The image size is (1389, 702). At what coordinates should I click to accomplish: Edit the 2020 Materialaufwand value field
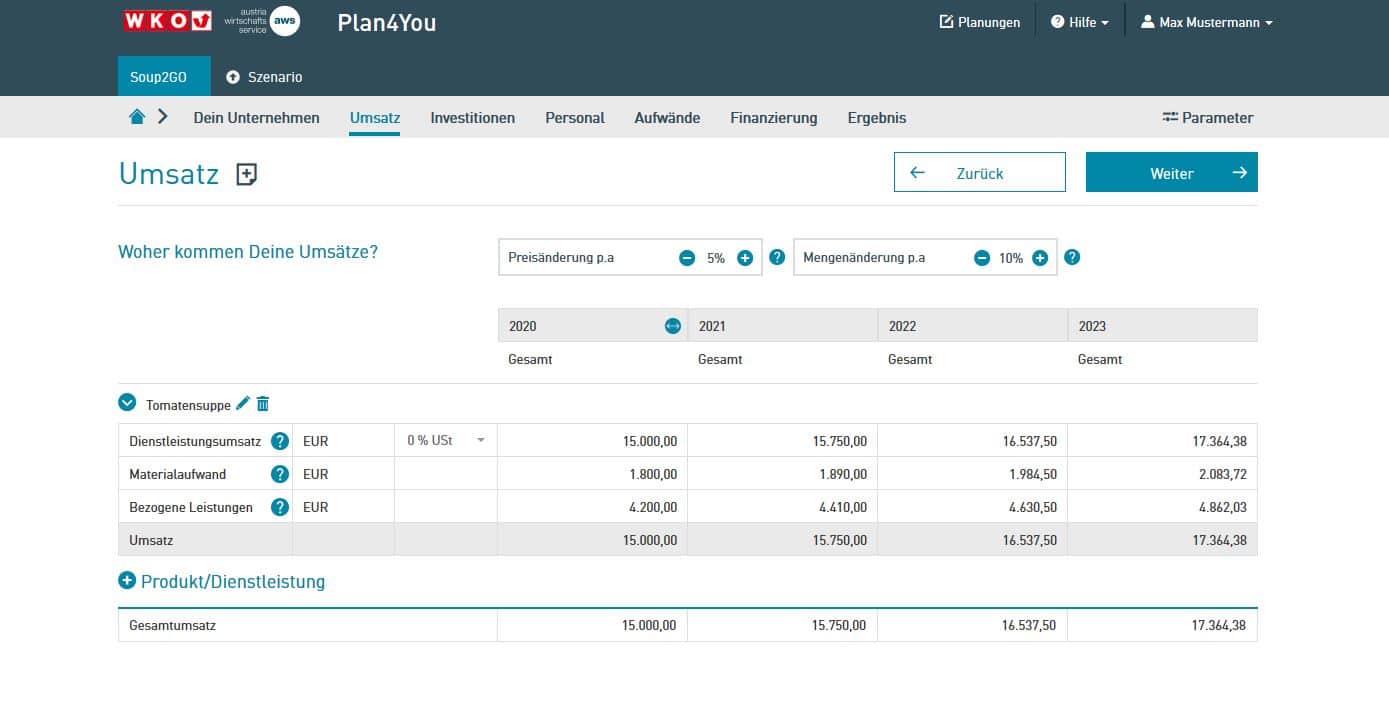pyautogui.click(x=592, y=474)
